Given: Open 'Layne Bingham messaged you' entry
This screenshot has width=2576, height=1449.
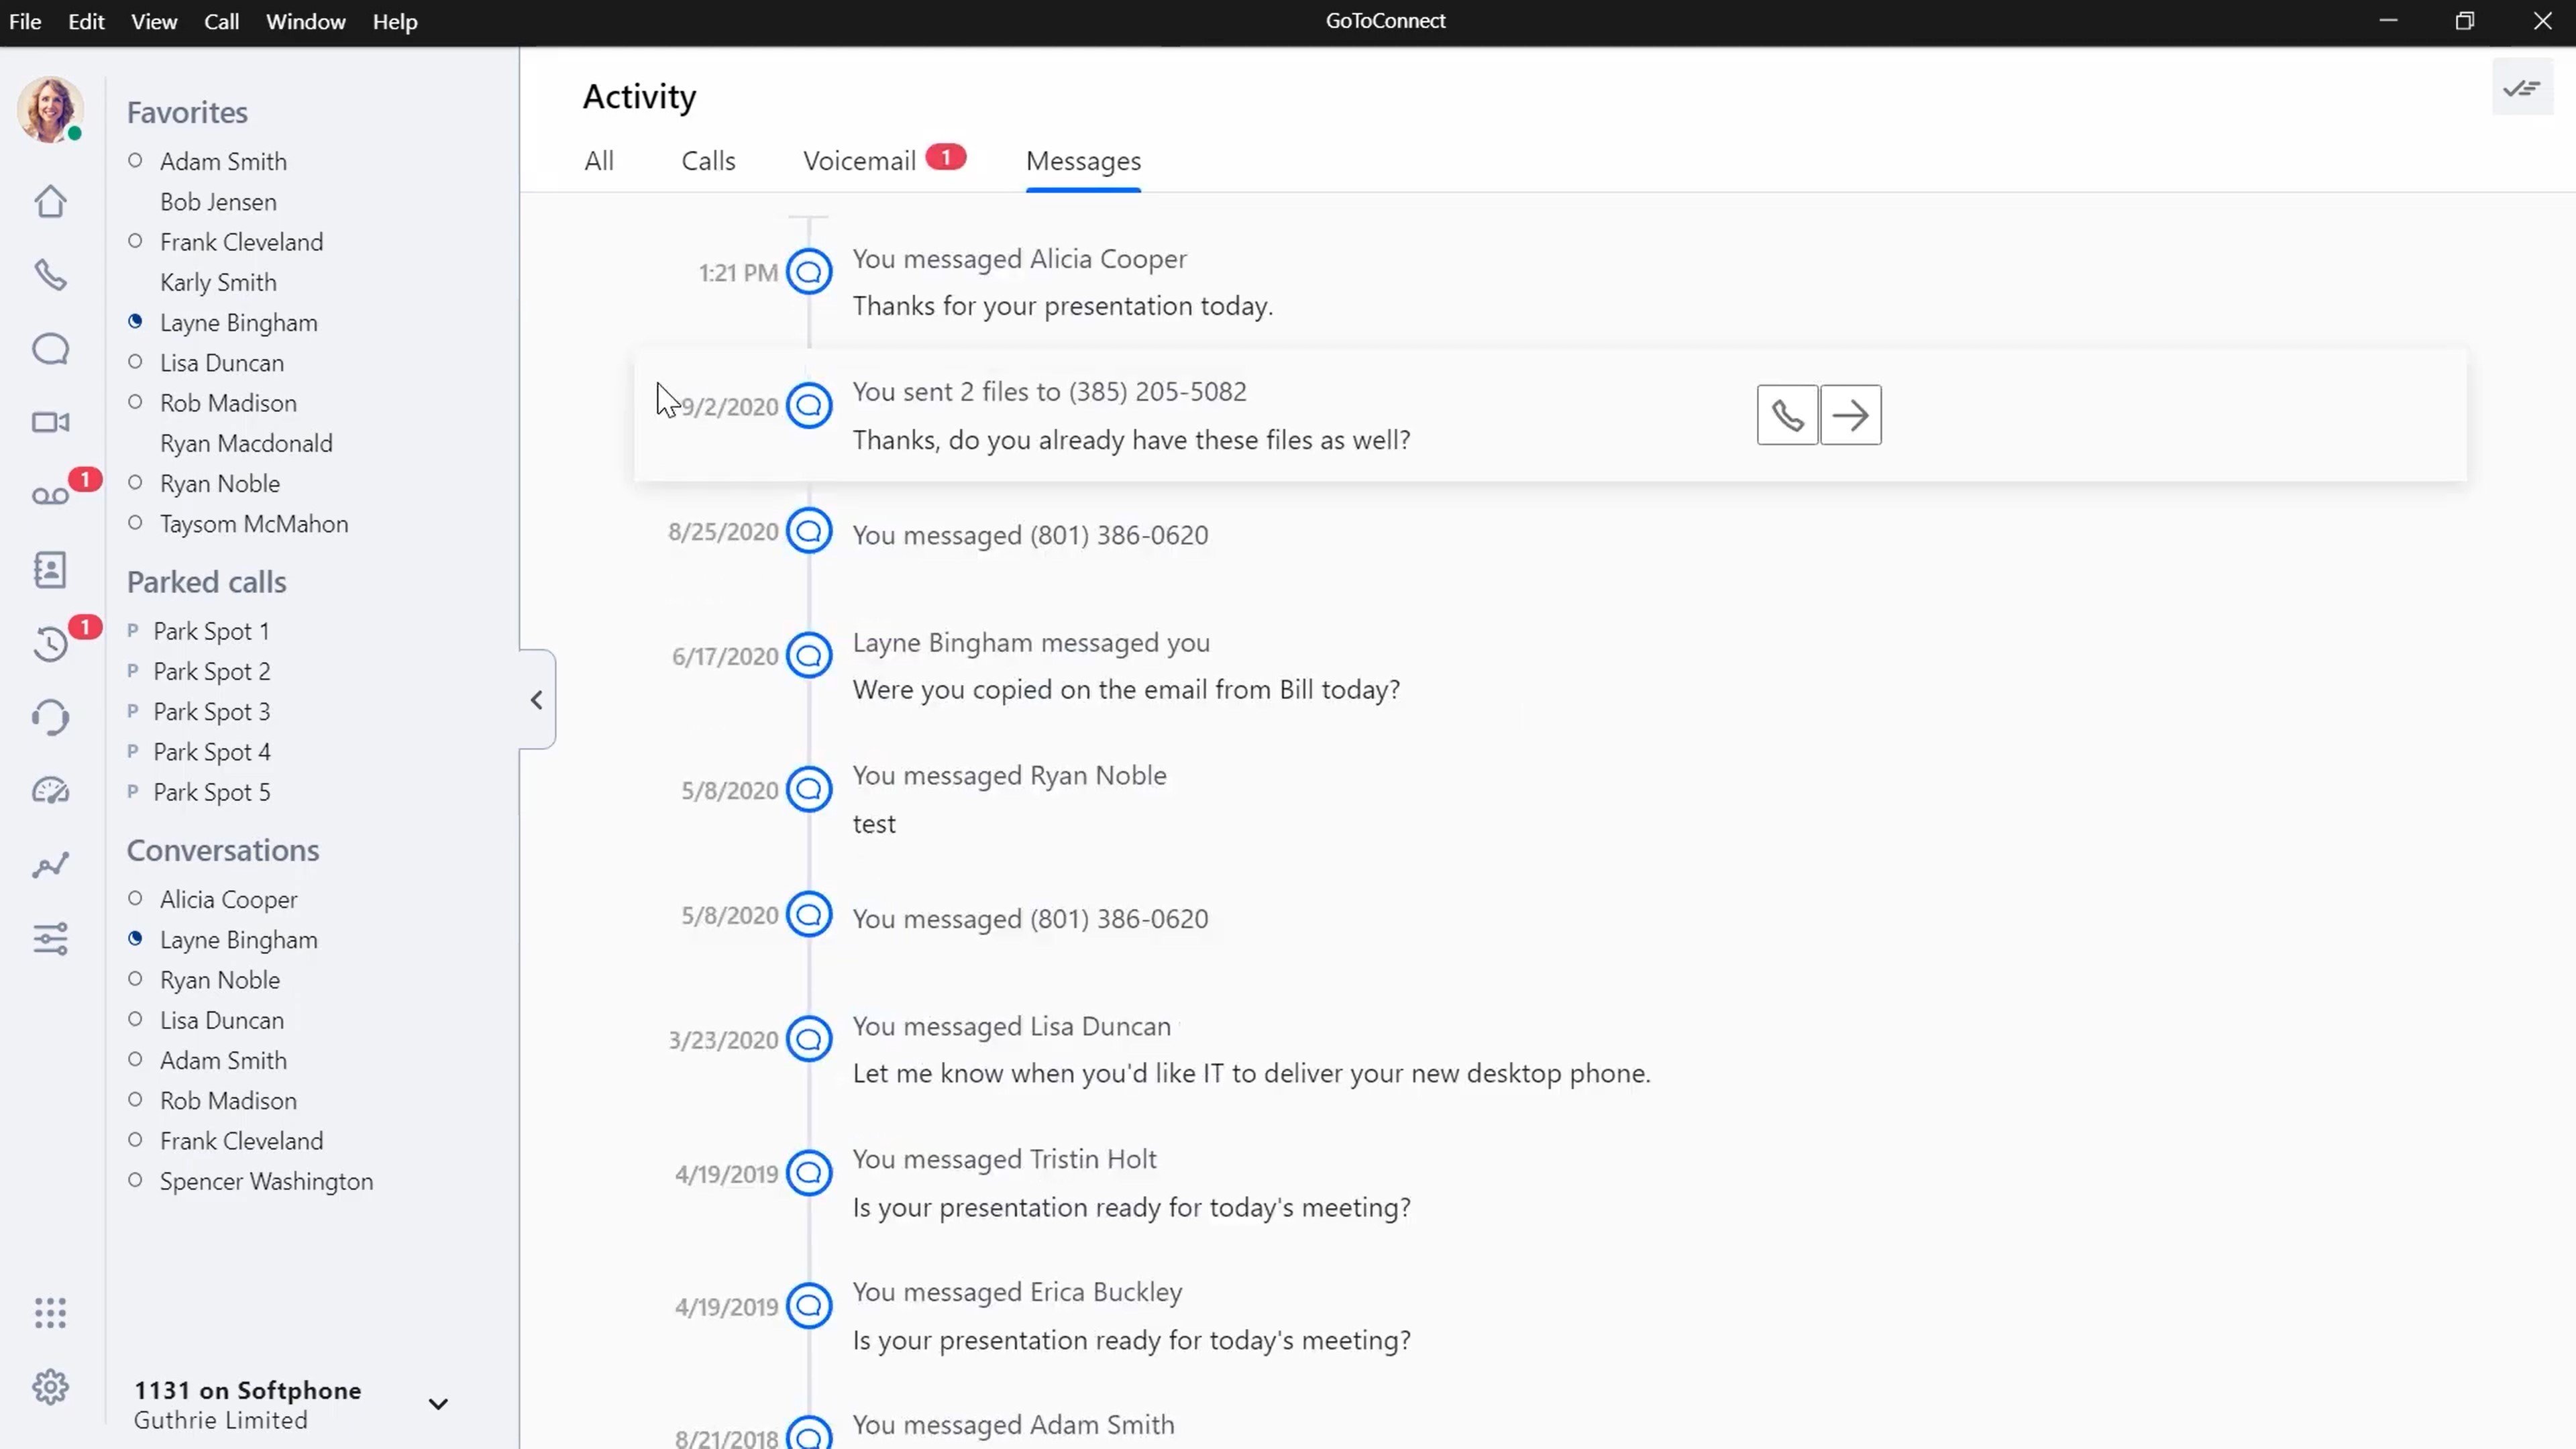Looking at the screenshot, I should point(1031,643).
